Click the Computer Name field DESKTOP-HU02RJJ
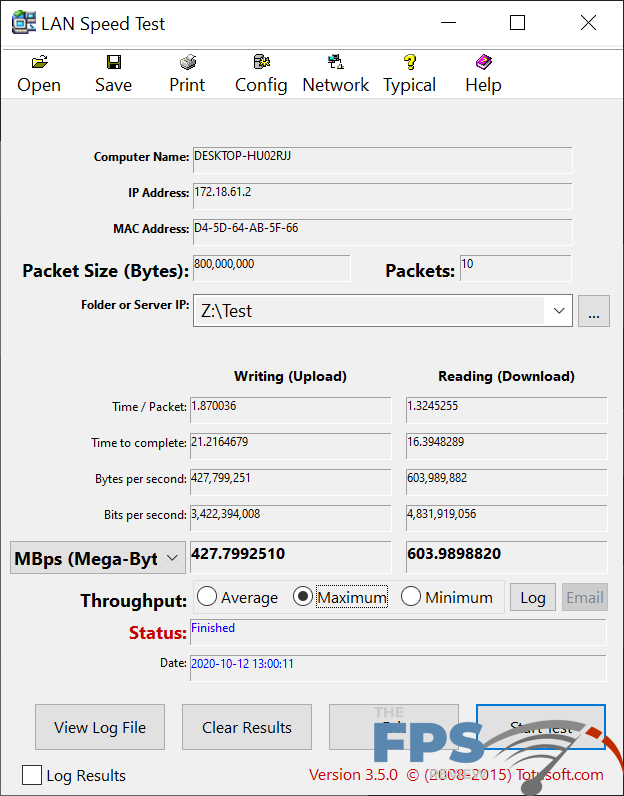This screenshot has width=624, height=796. [382, 160]
